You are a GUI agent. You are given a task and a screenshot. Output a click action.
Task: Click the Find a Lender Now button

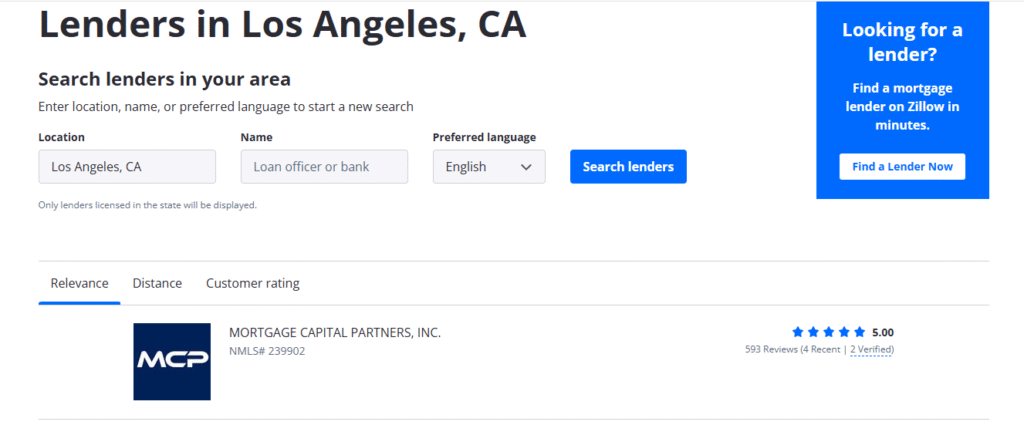903,166
